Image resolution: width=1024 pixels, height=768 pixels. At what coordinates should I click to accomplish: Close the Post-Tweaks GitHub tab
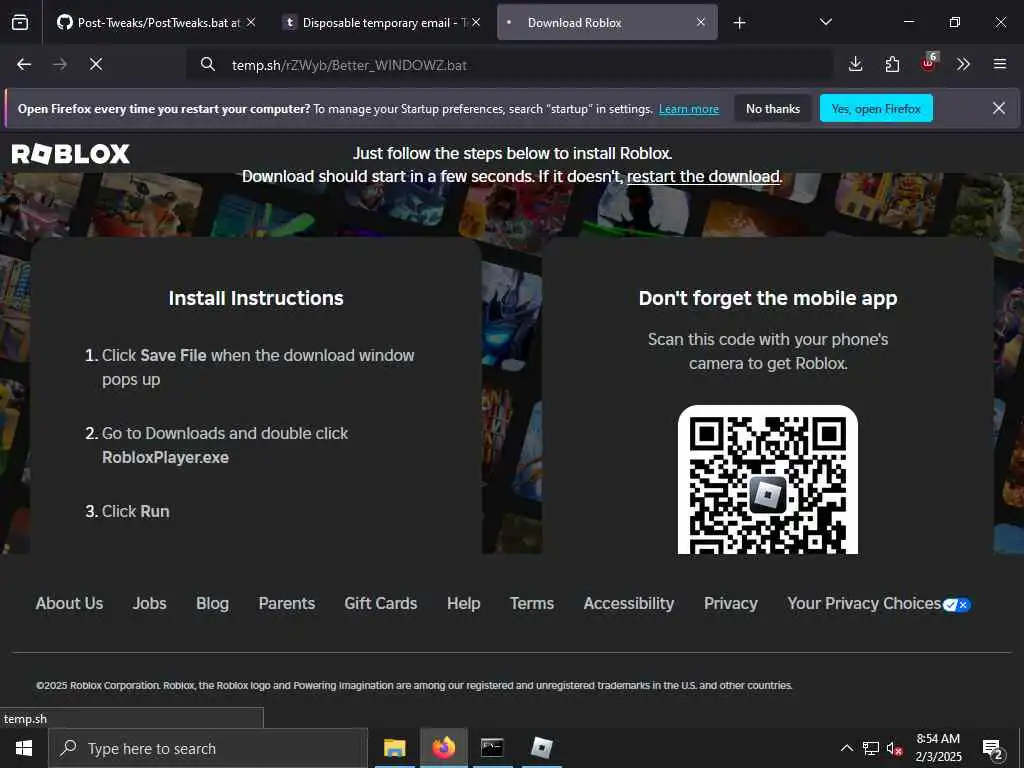(251, 22)
